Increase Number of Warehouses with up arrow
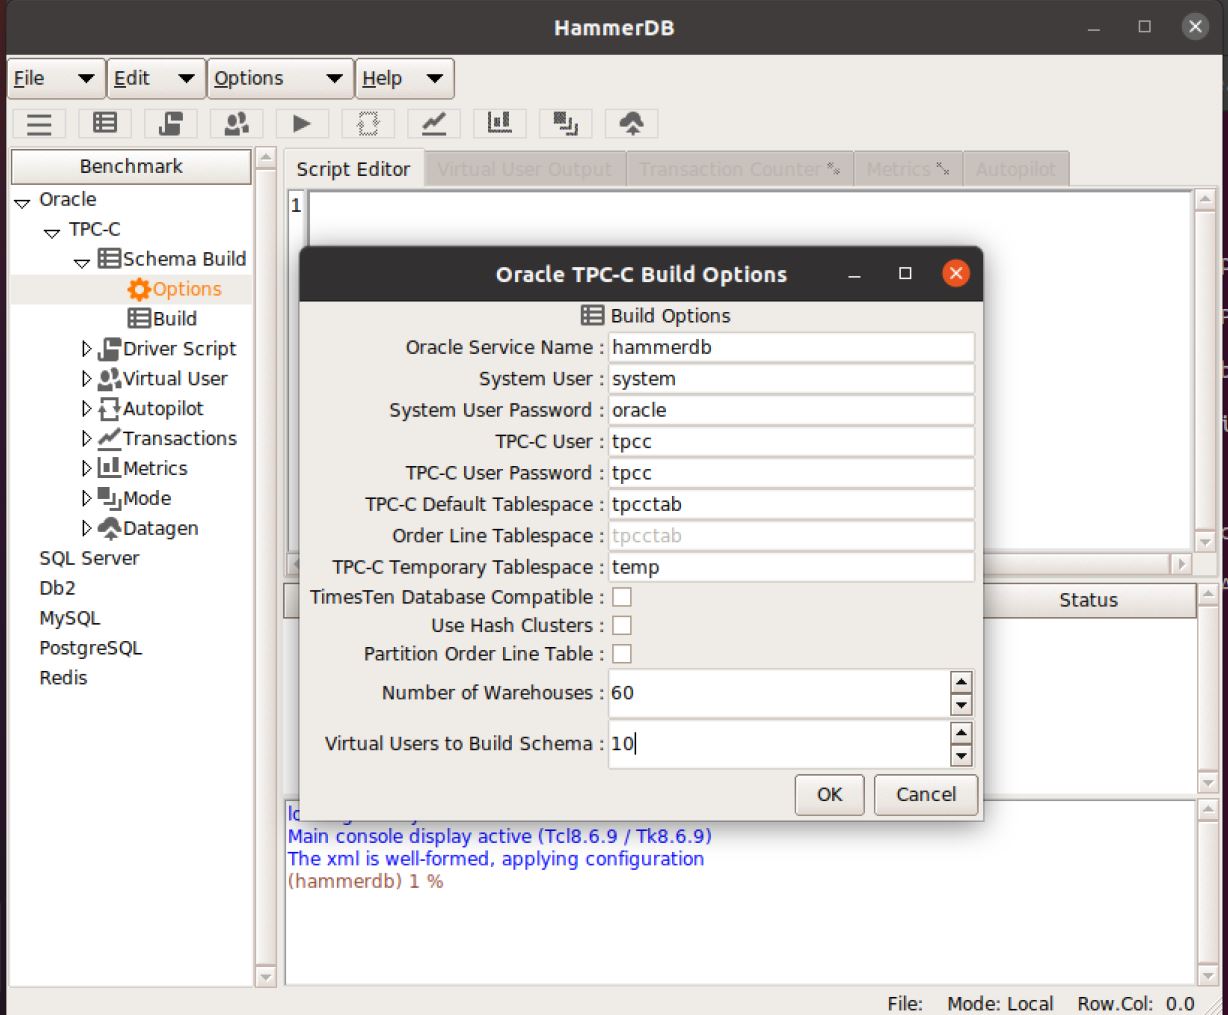The width and height of the screenshot is (1228, 1015). click(961, 682)
